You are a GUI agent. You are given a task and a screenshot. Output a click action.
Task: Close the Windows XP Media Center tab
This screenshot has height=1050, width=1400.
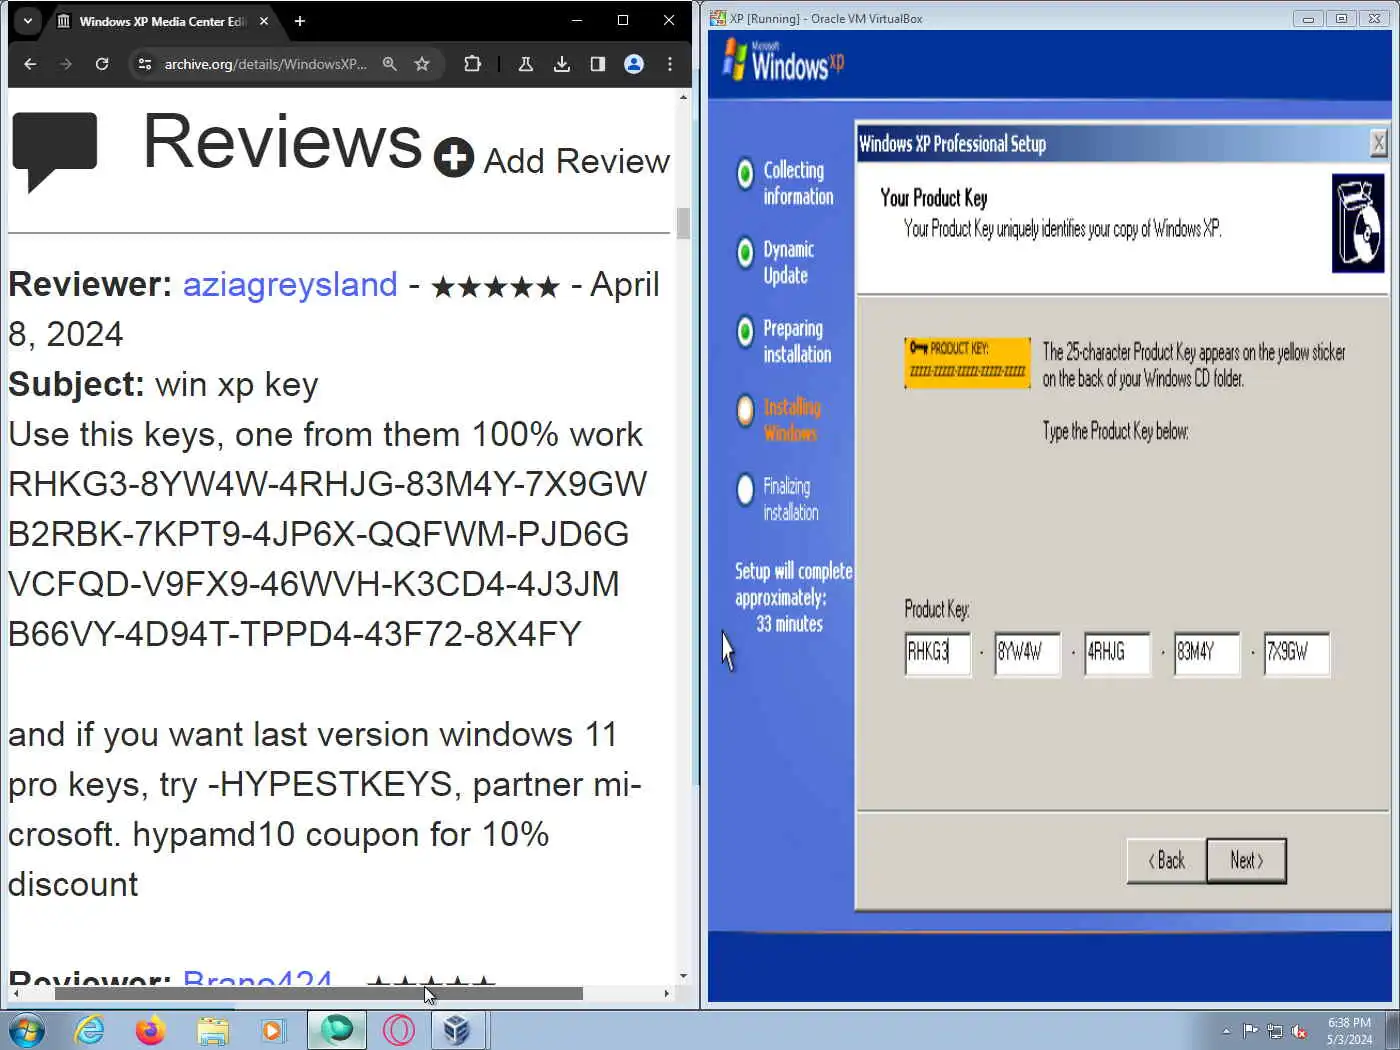(x=264, y=21)
